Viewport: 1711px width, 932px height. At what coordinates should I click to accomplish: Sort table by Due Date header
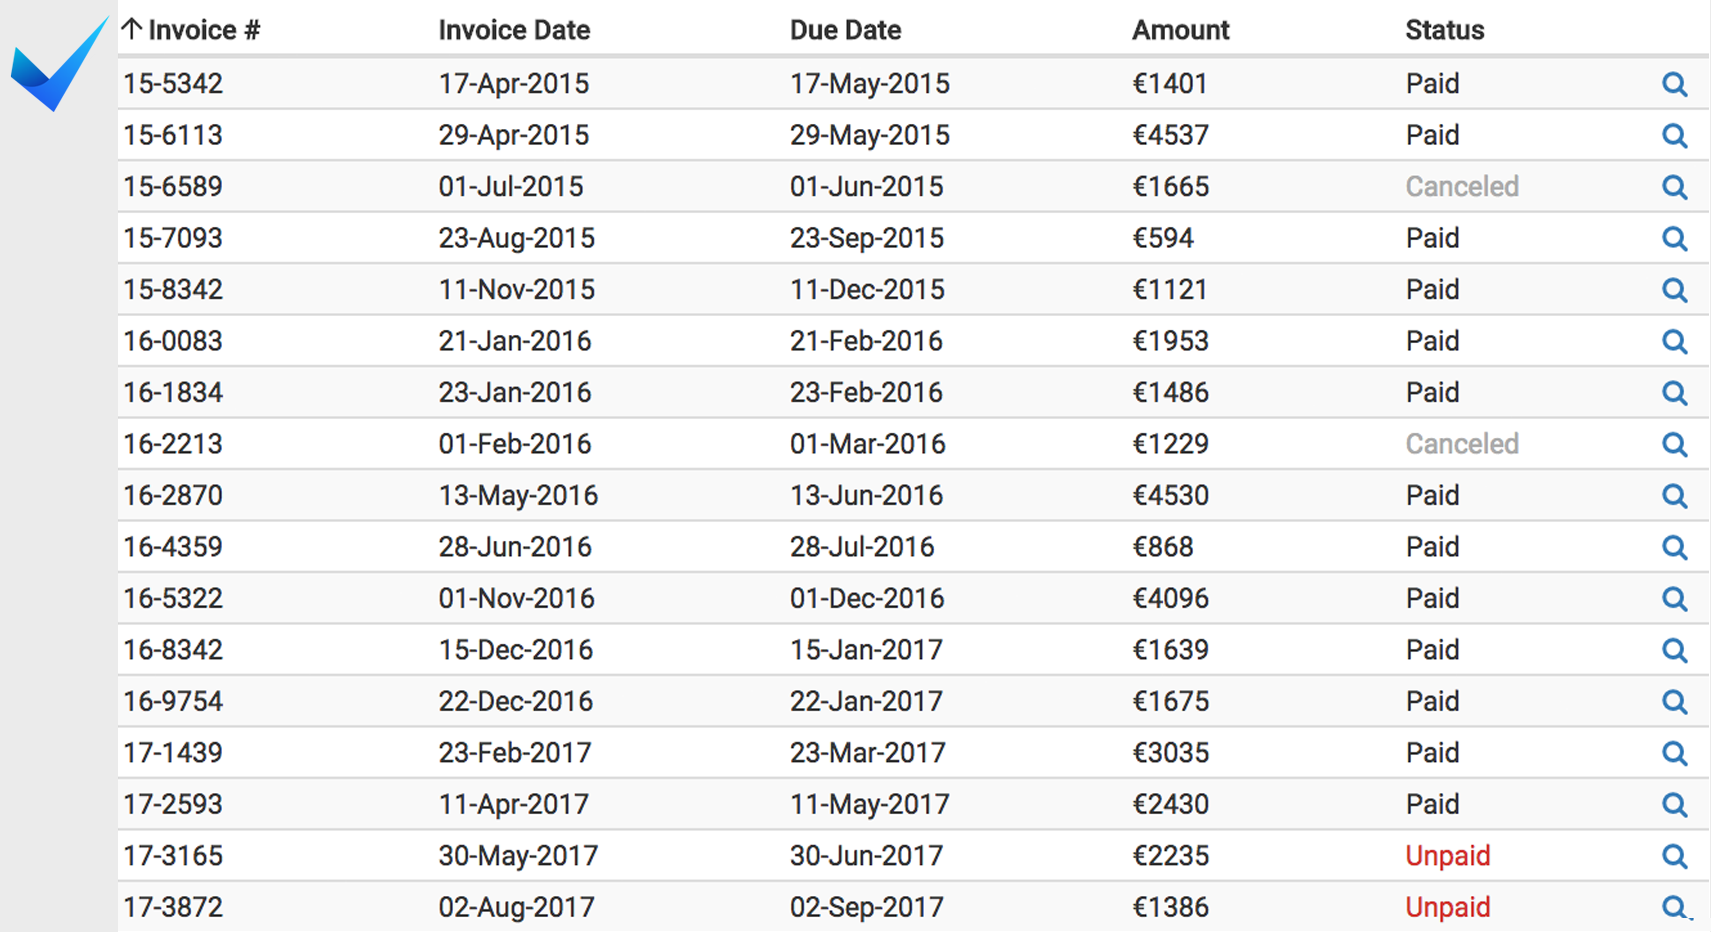845,30
